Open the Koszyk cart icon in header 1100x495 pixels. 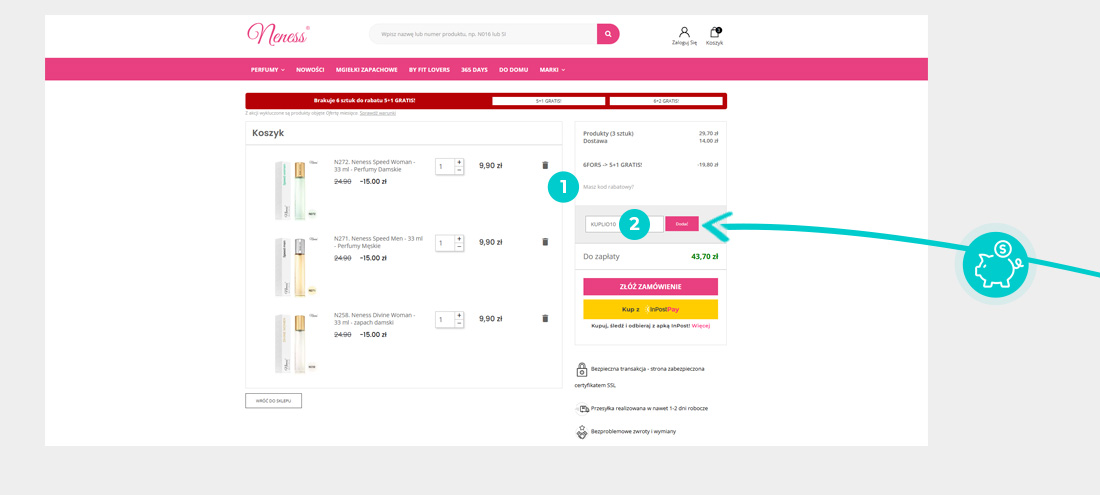point(714,36)
